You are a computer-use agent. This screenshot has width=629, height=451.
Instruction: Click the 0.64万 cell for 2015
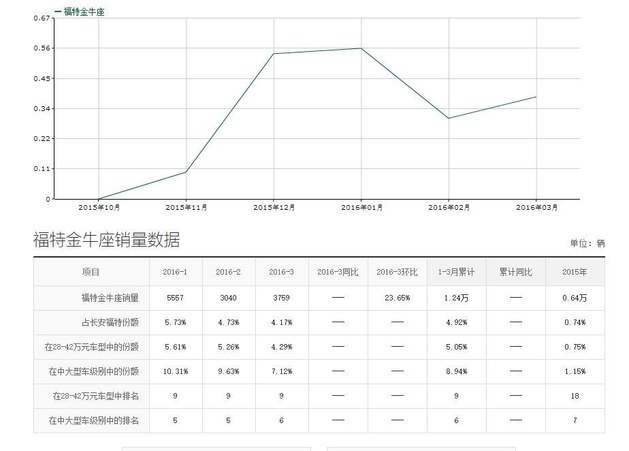point(574,298)
